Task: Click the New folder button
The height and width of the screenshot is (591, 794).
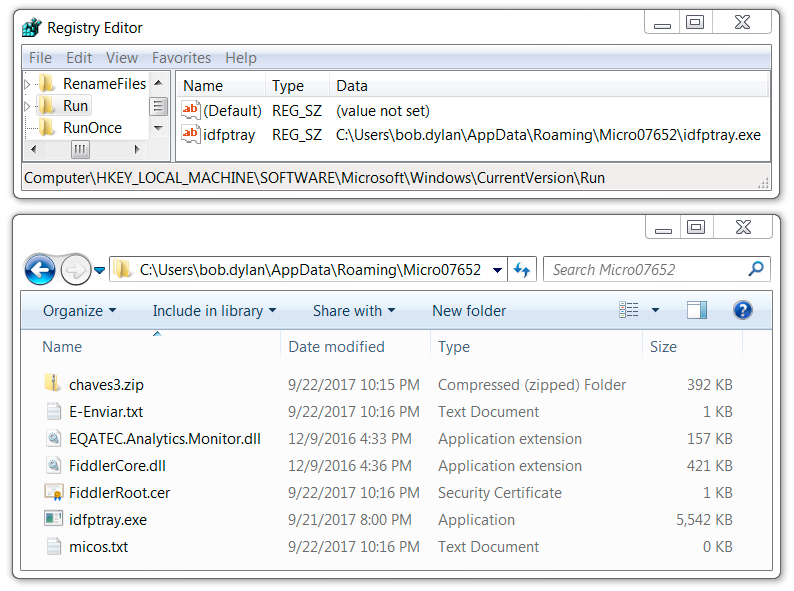Action: coord(469,310)
